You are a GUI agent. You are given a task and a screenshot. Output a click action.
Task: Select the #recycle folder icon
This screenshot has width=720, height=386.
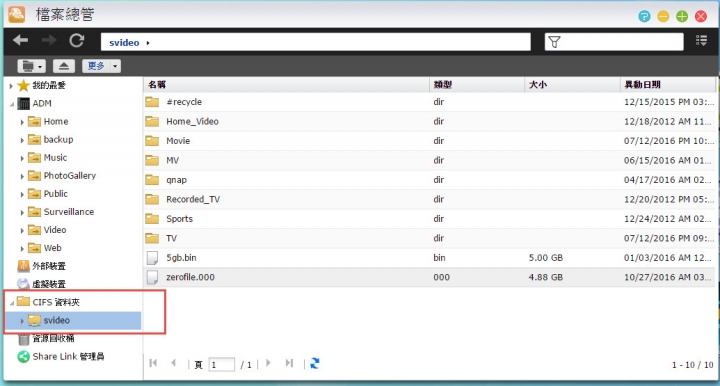pyautogui.click(x=152, y=102)
